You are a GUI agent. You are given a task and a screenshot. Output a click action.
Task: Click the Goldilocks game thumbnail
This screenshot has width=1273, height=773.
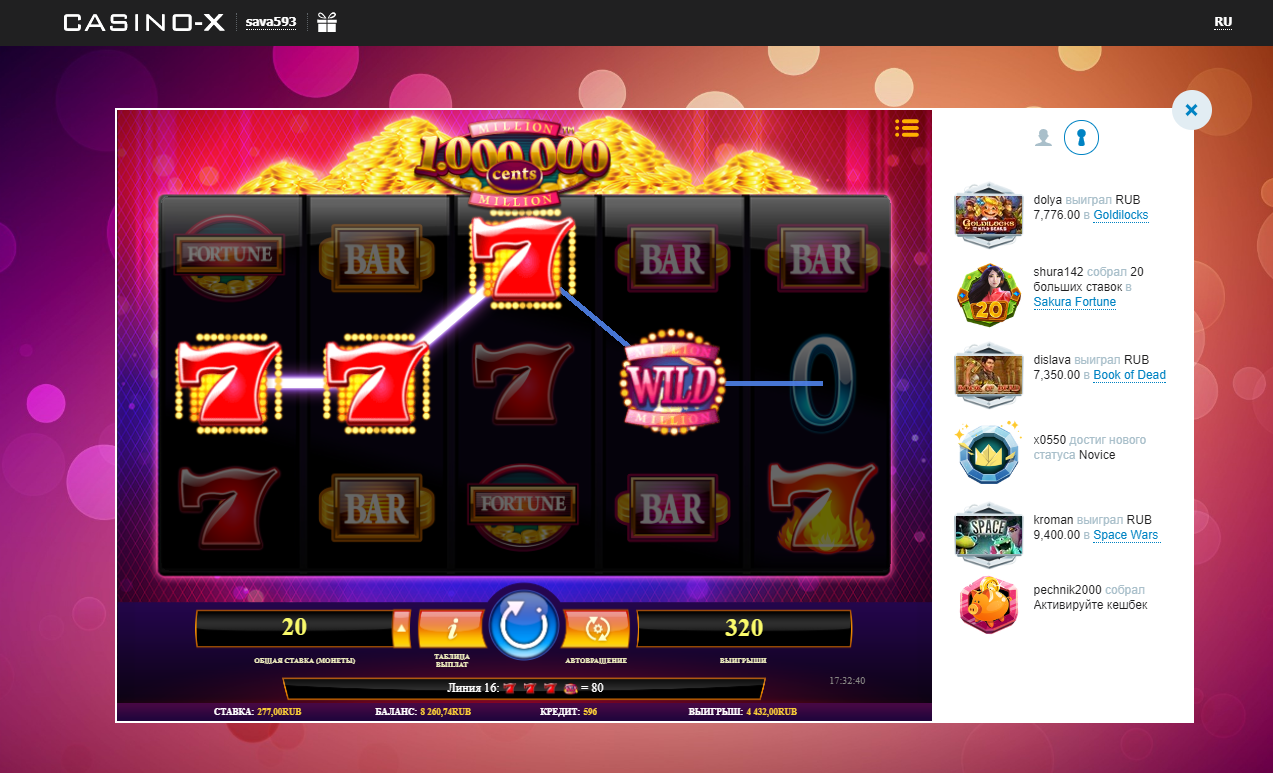coord(989,215)
